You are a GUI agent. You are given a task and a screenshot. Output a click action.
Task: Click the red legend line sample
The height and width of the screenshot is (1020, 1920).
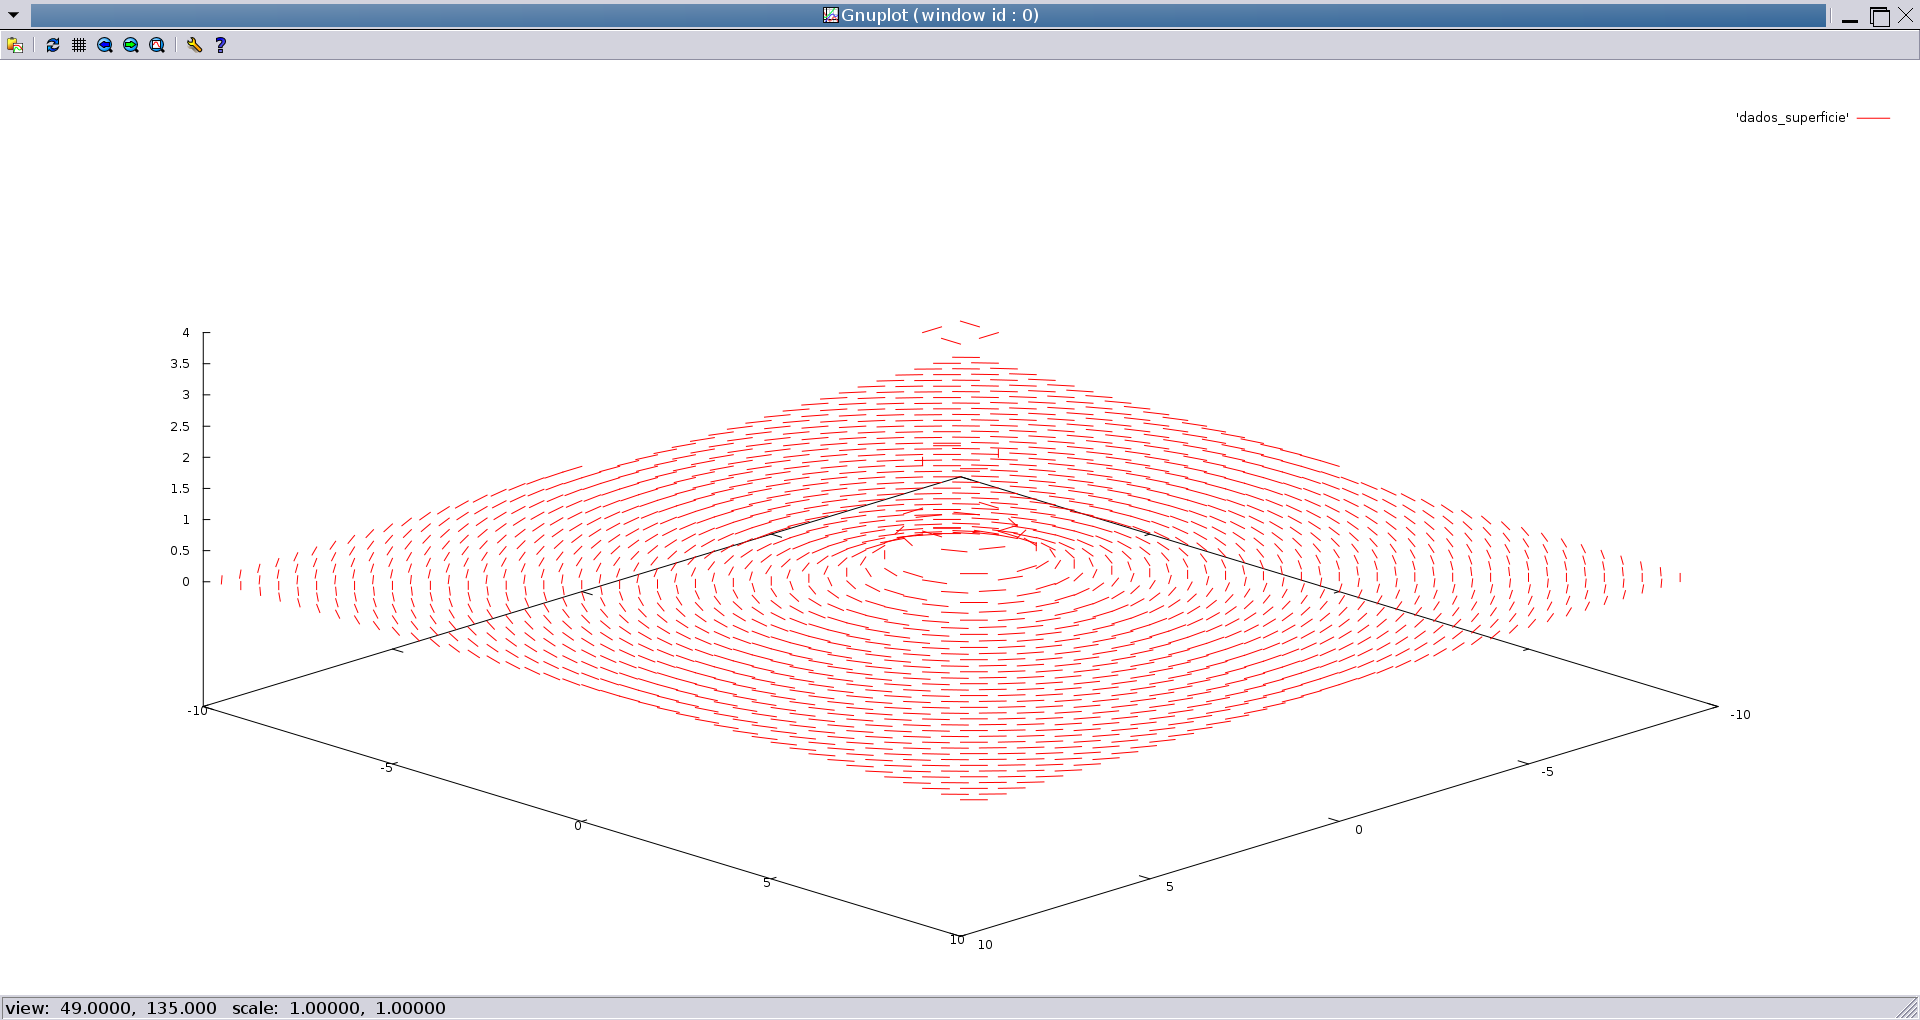pyautogui.click(x=1873, y=118)
